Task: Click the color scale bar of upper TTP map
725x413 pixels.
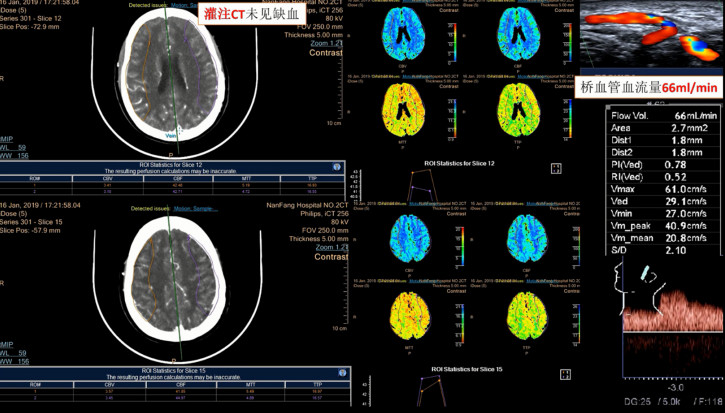Action: (x=570, y=119)
